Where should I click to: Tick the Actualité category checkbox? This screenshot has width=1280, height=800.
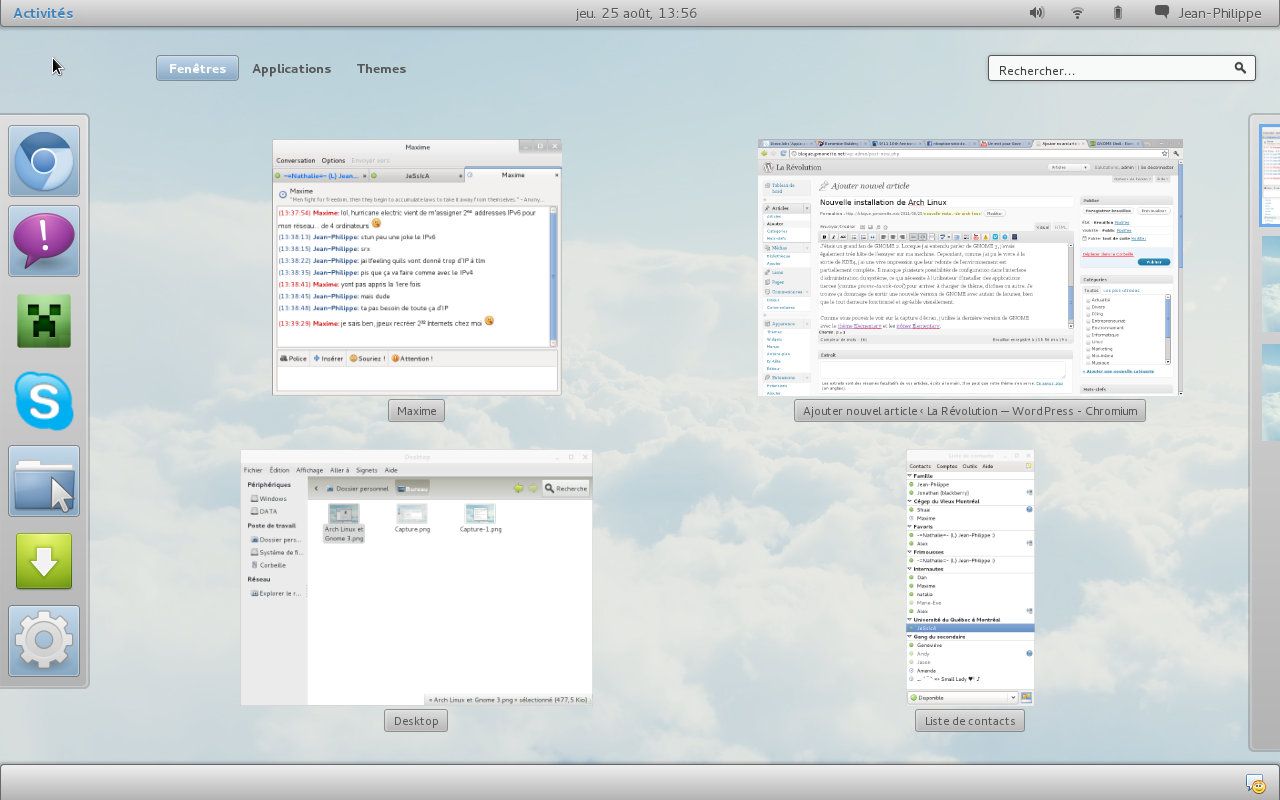coord(1088,300)
